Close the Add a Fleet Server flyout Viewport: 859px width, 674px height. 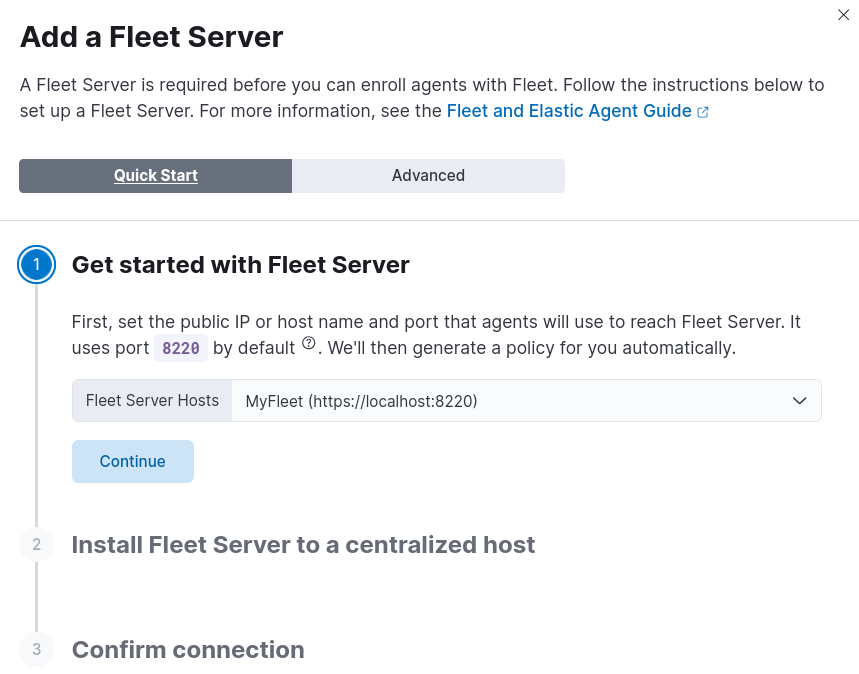point(843,15)
